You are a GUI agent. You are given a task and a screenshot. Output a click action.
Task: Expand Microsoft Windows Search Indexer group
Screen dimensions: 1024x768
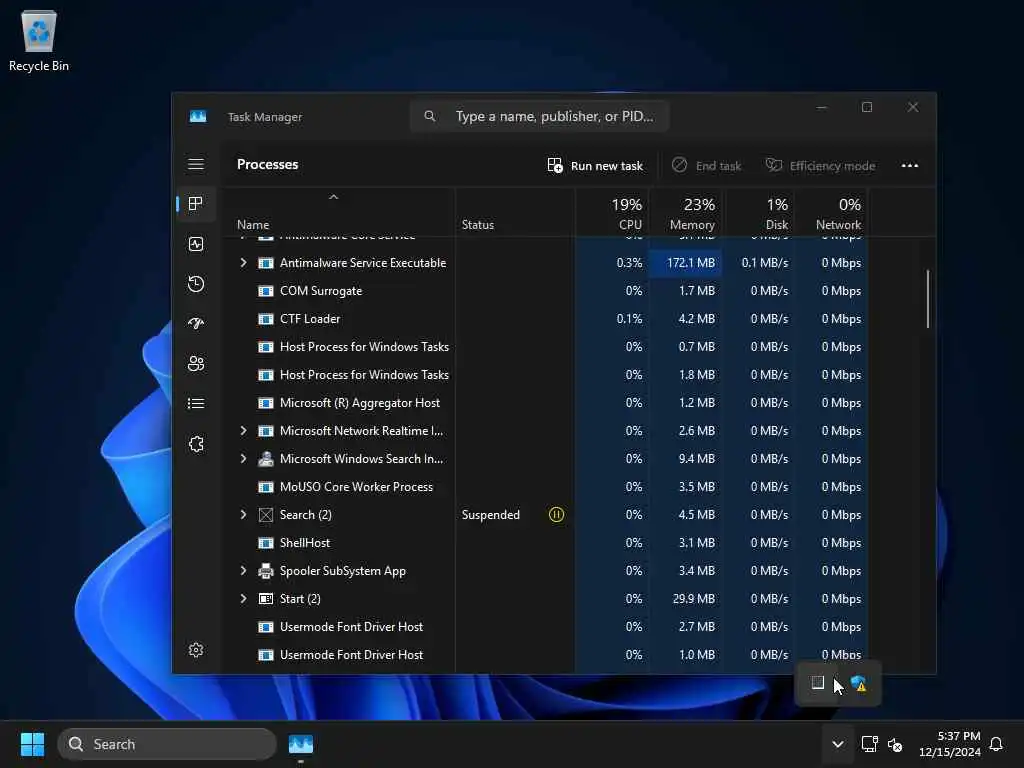(244, 458)
